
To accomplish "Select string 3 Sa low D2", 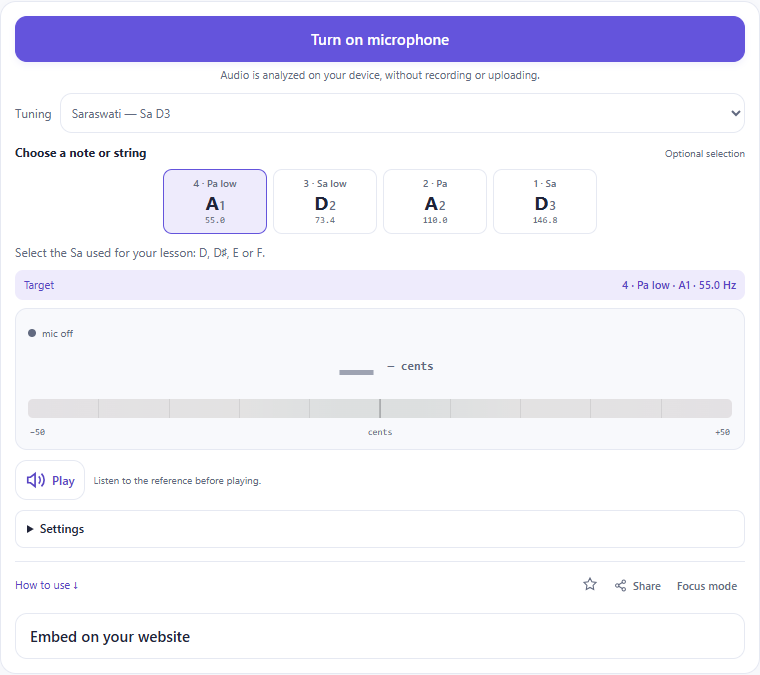I will pos(325,201).
